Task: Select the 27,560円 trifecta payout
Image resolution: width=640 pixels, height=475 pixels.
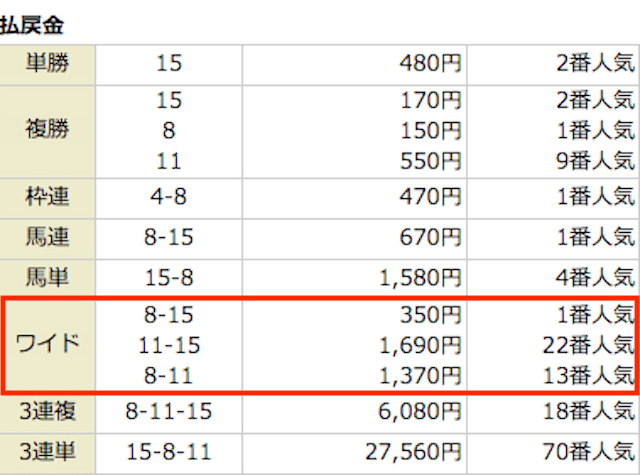Action: (x=413, y=452)
